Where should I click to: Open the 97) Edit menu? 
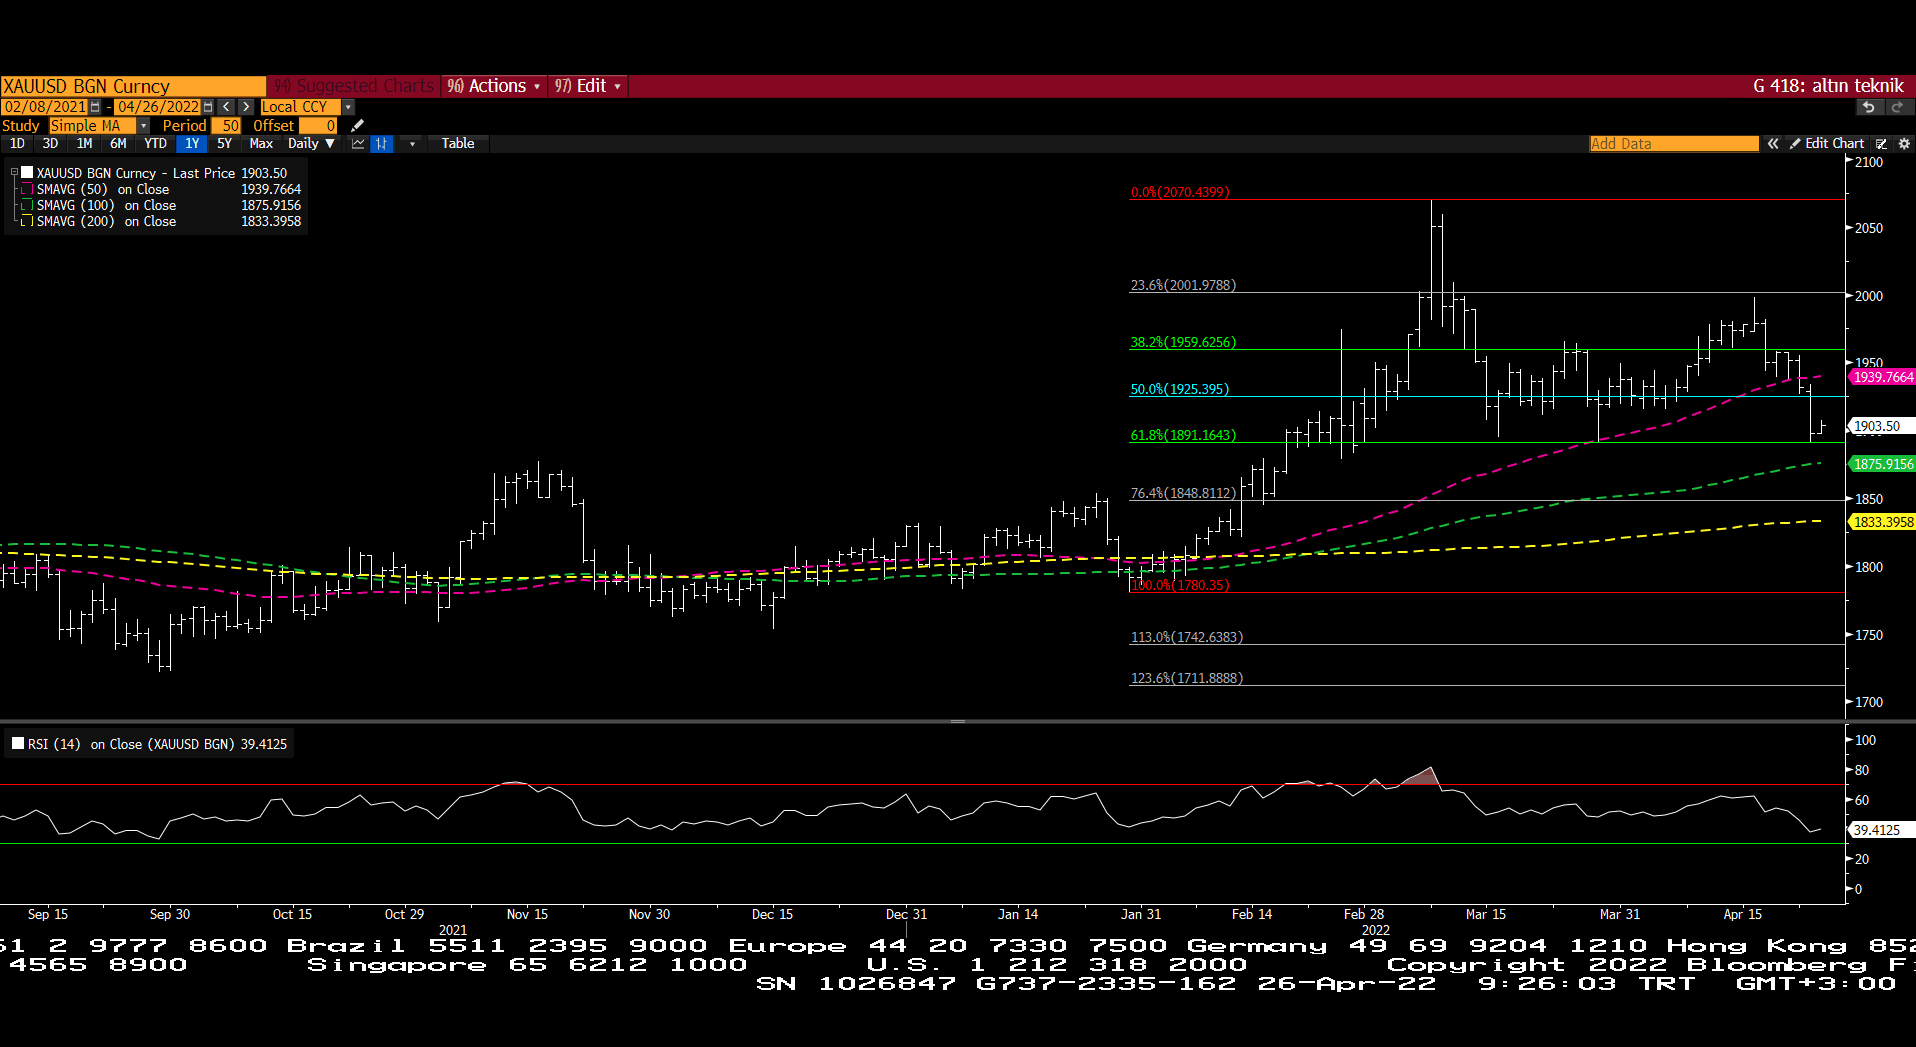pyautogui.click(x=588, y=86)
